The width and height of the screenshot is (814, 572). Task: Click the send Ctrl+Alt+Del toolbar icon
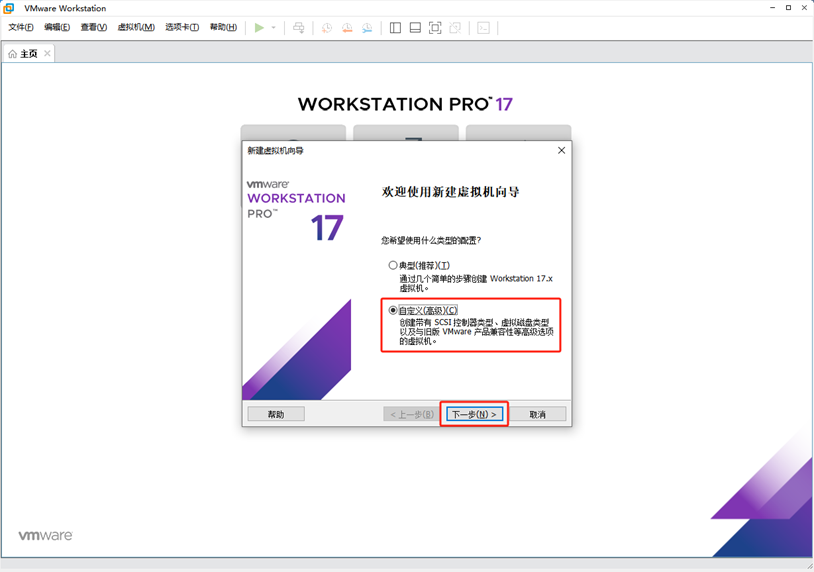click(x=299, y=28)
